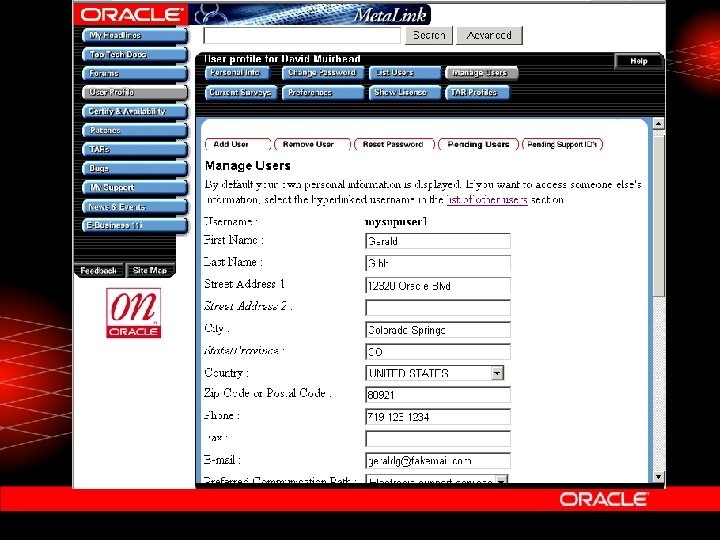Click the scrollbar up arrow
Viewport: 720px width, 540px height.
[658, 124]
